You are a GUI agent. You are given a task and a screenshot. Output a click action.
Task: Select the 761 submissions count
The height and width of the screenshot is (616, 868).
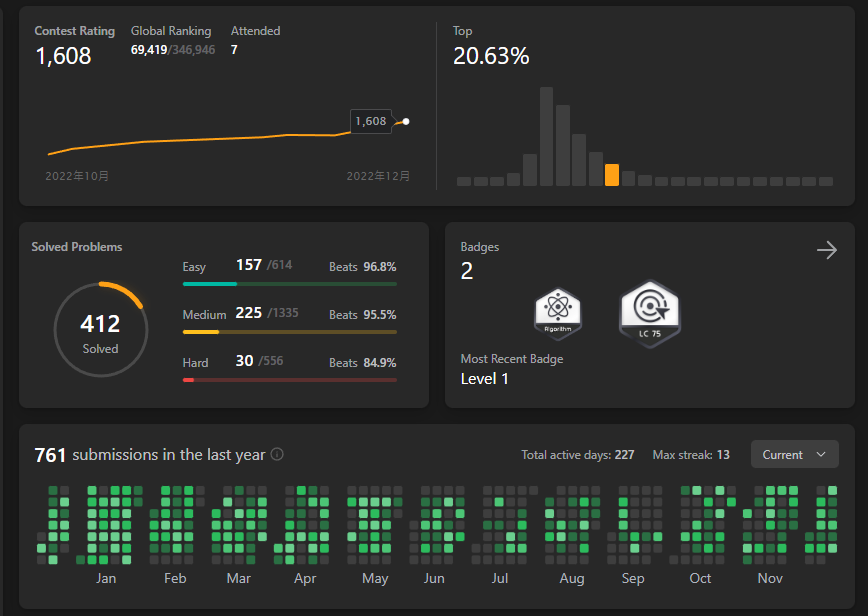[x=50, y=455]
